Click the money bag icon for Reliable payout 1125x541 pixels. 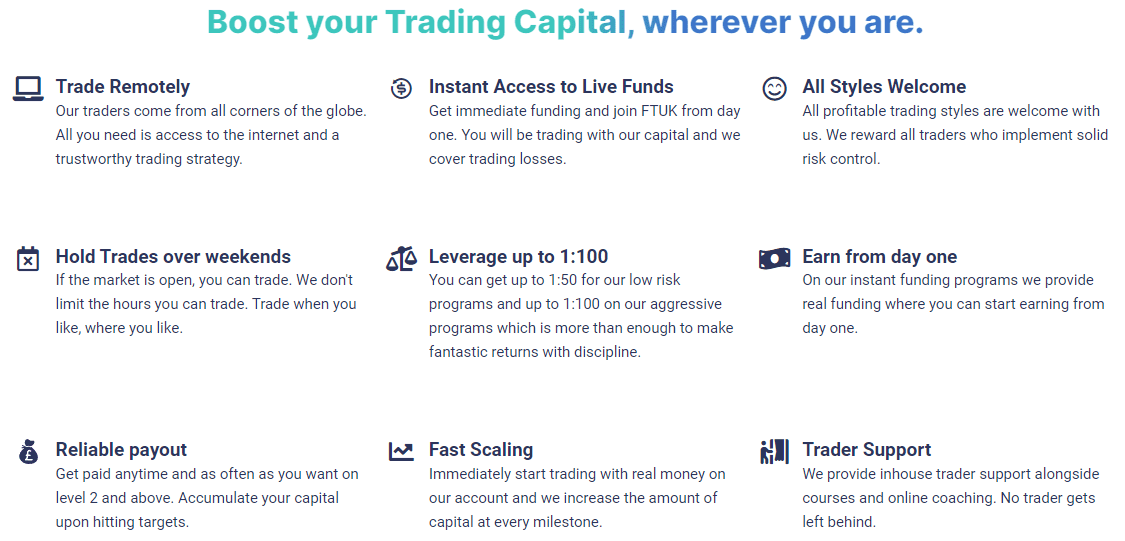pos(27,451)
